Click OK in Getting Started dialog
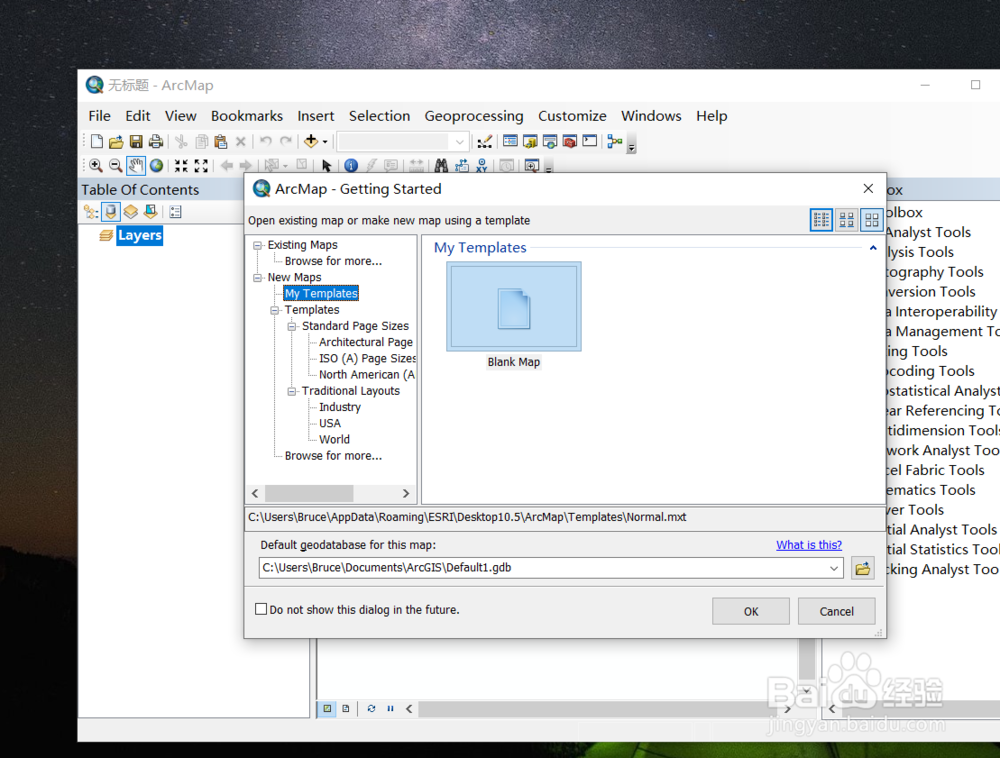The image size is (1000, 758). (751, 611)
